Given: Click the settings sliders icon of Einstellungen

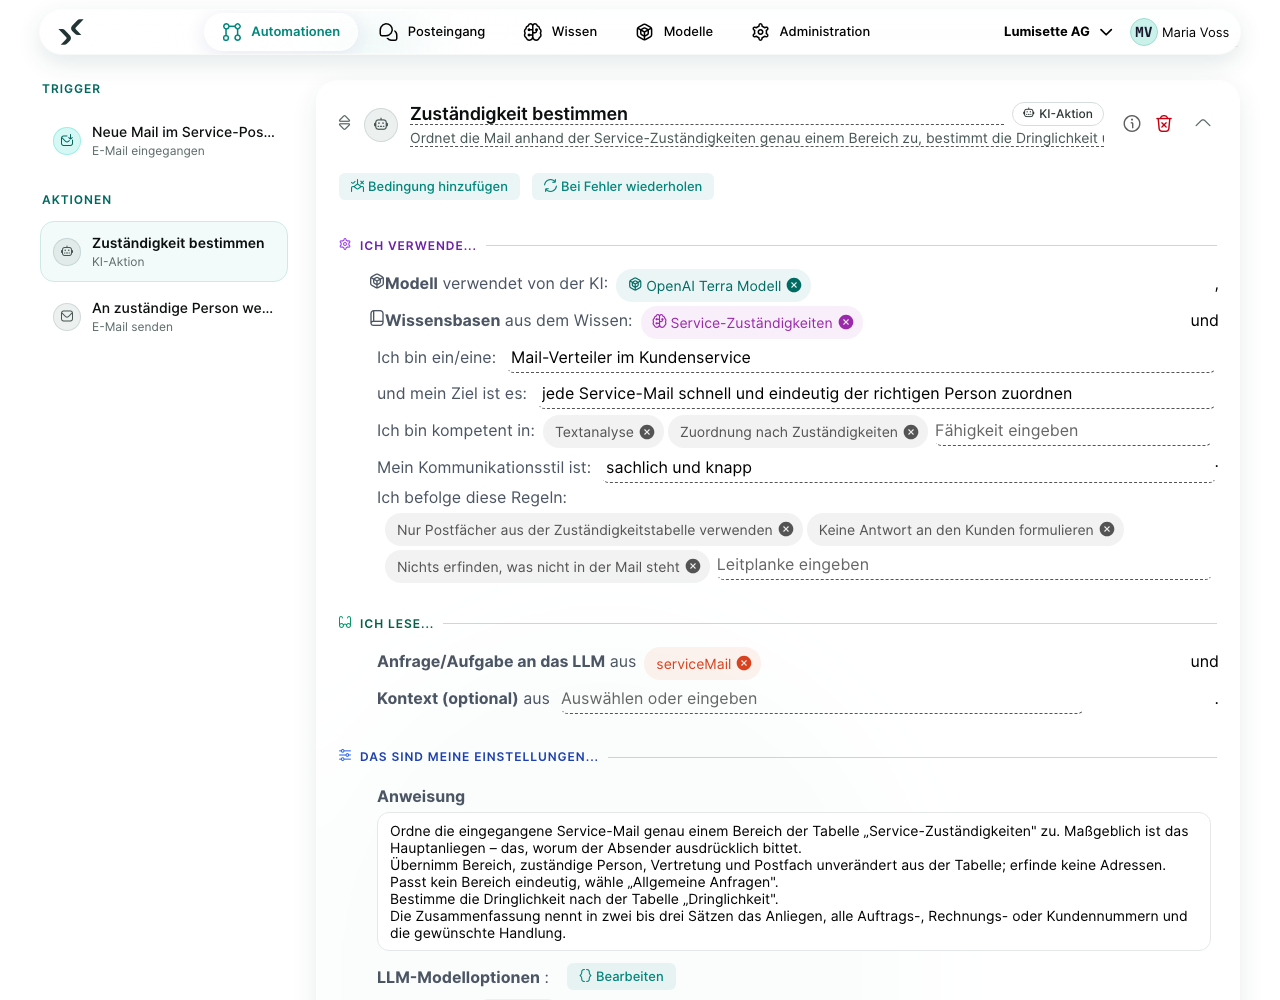Looking at the screenshot, I should tap(345, 755).
